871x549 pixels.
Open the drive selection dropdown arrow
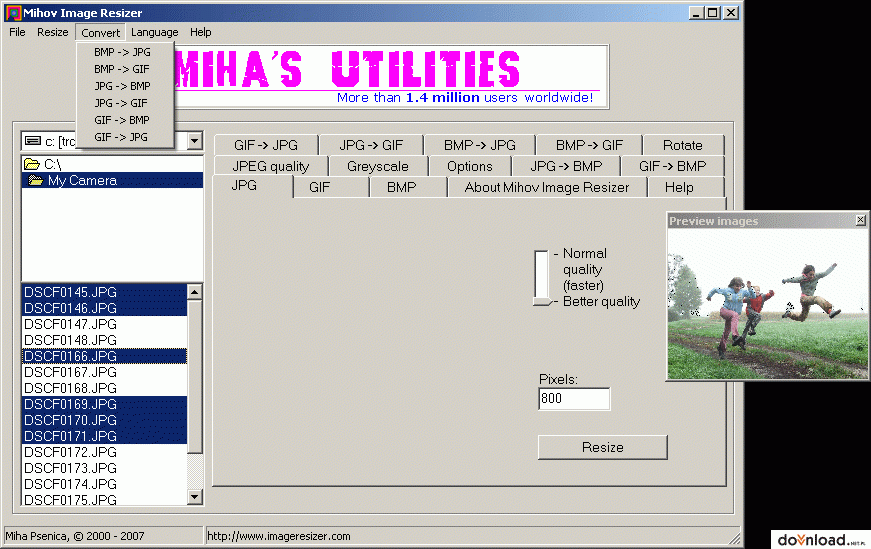pyautogui.click(x=194, y=141)
